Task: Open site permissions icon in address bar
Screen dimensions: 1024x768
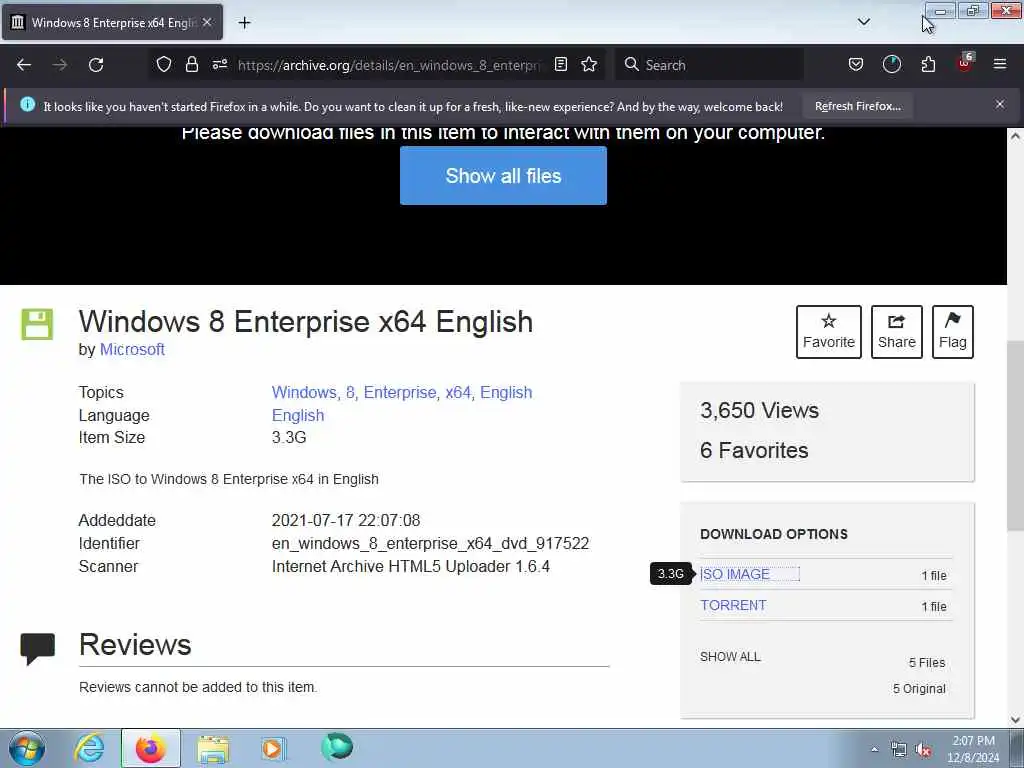Action: tap(219, 64)
